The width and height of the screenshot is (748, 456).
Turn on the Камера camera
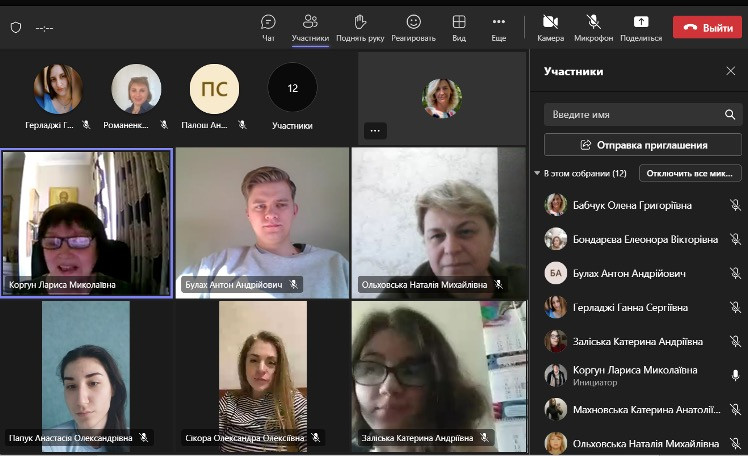pyautogui.click(x=551, y=28)
